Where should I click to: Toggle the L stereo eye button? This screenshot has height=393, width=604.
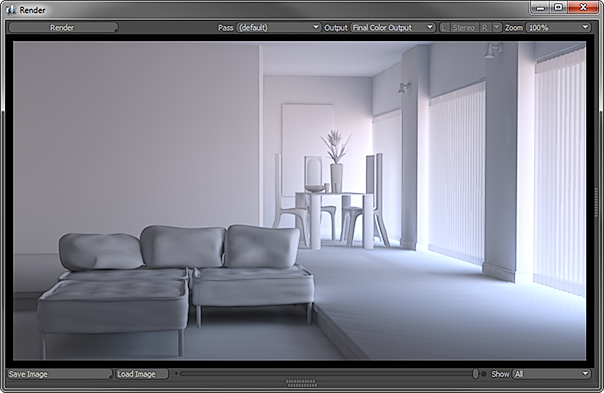(444, 27)
